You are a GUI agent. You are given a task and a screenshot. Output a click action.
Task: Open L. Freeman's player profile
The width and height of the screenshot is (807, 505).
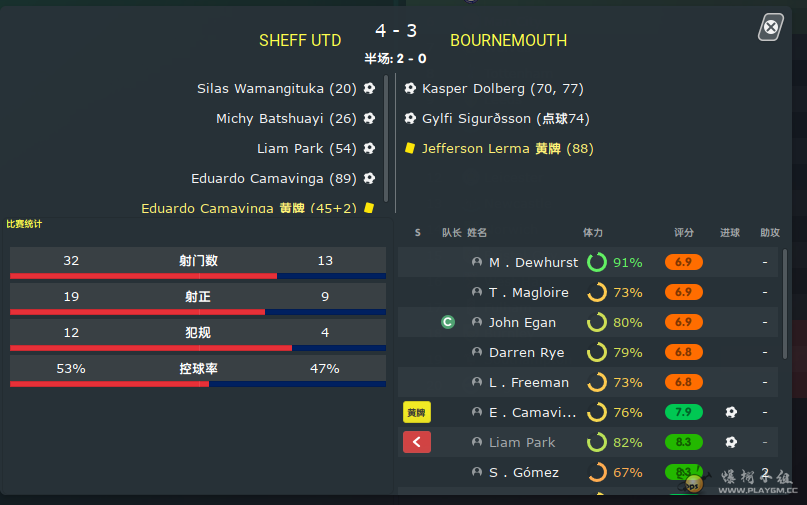(x=528, y=382)
